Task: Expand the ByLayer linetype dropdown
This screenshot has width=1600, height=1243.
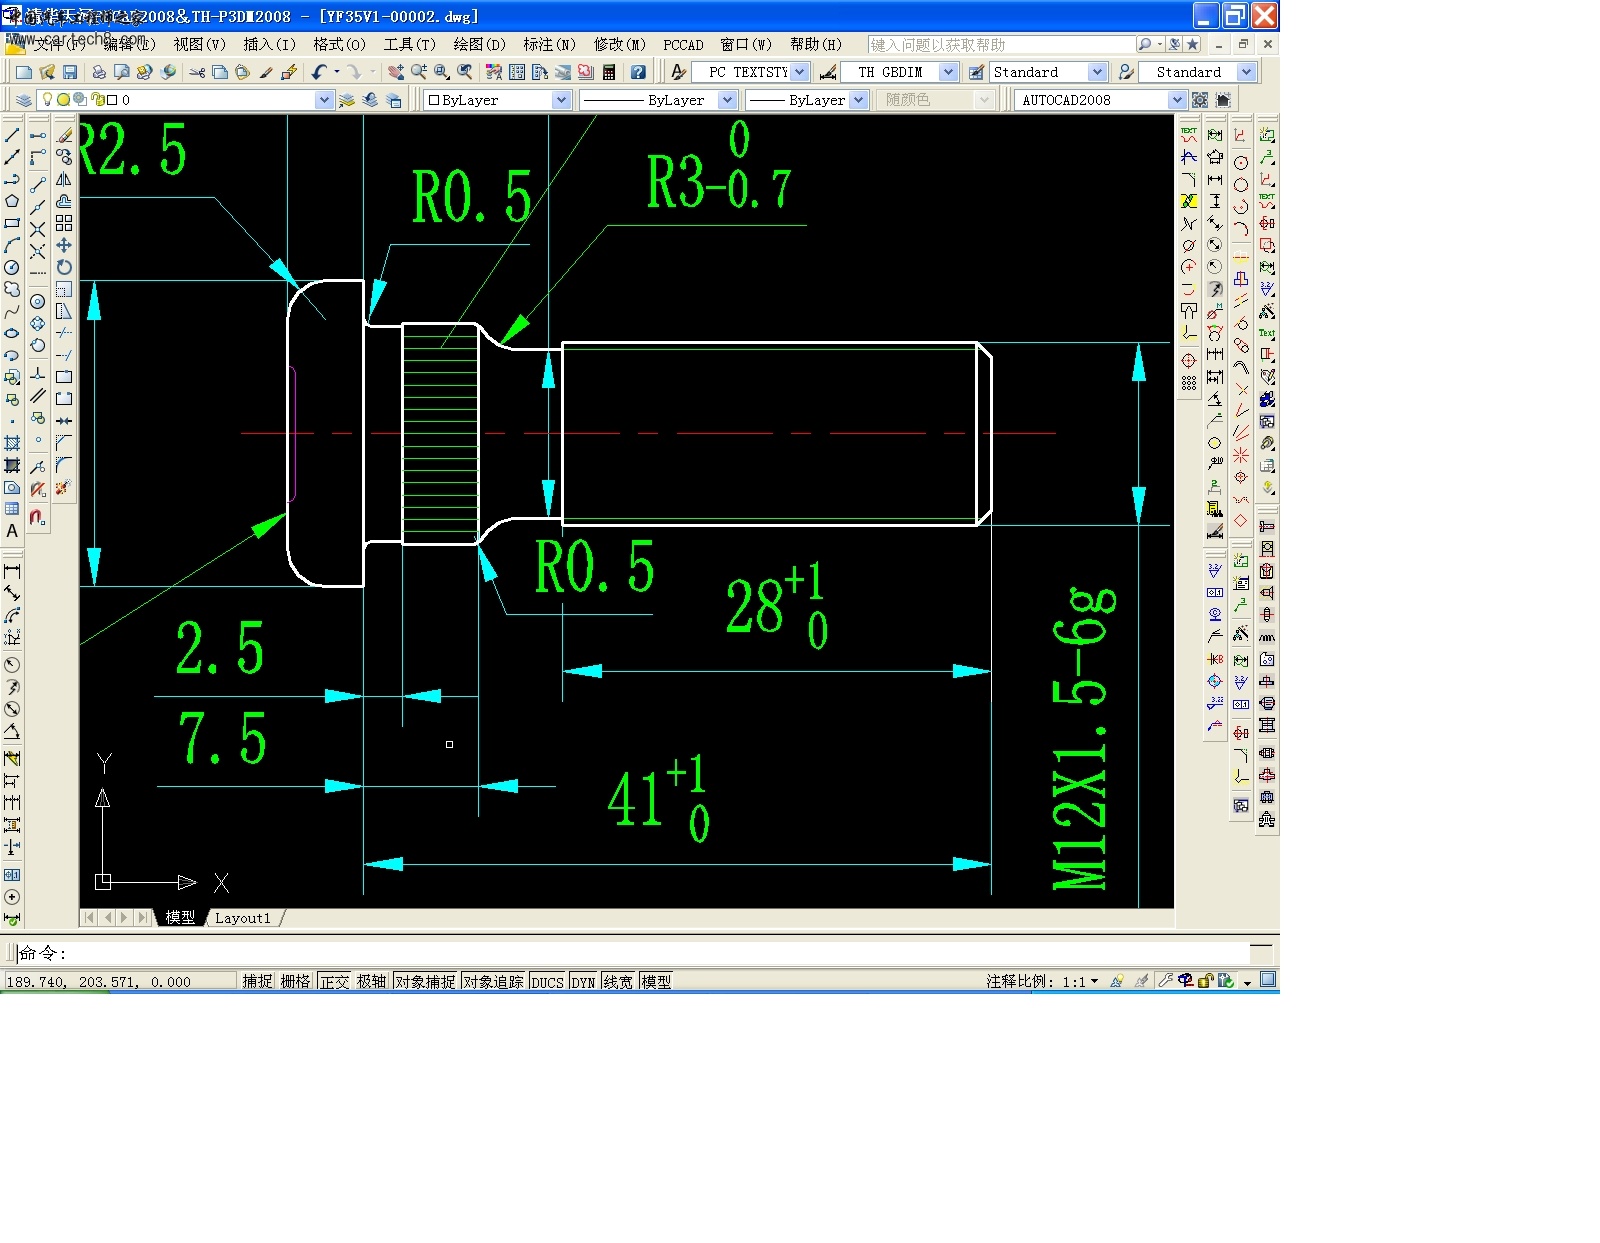Action: click(728, 100)
